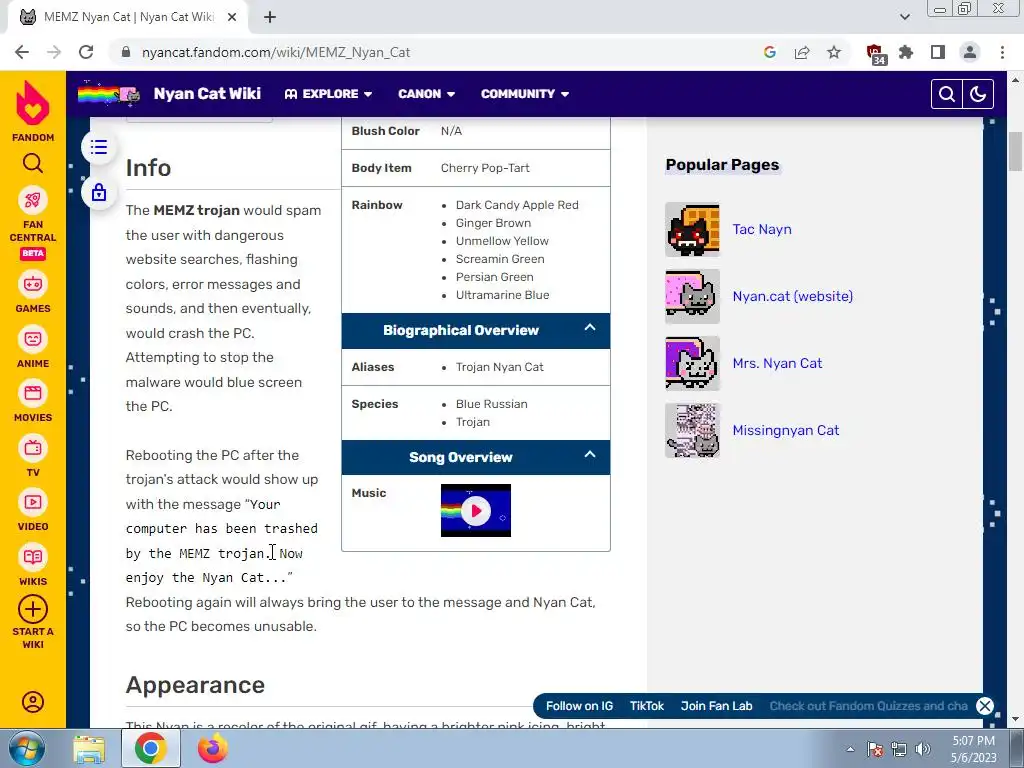
Task: Collapse the Biographical Overview section
Action: (590, 328)
